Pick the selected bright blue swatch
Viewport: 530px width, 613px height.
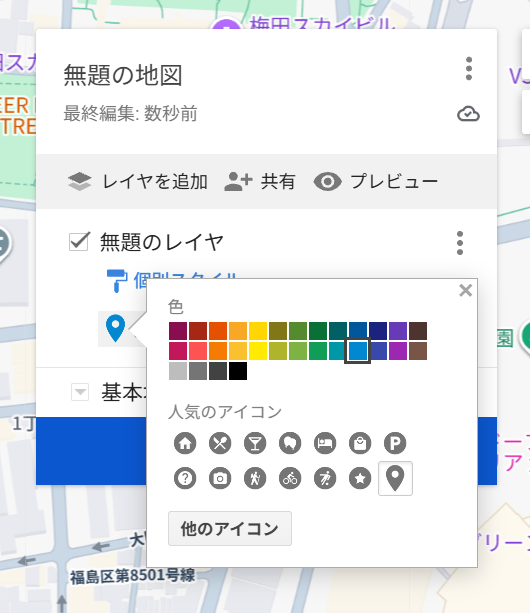(358, 351)
